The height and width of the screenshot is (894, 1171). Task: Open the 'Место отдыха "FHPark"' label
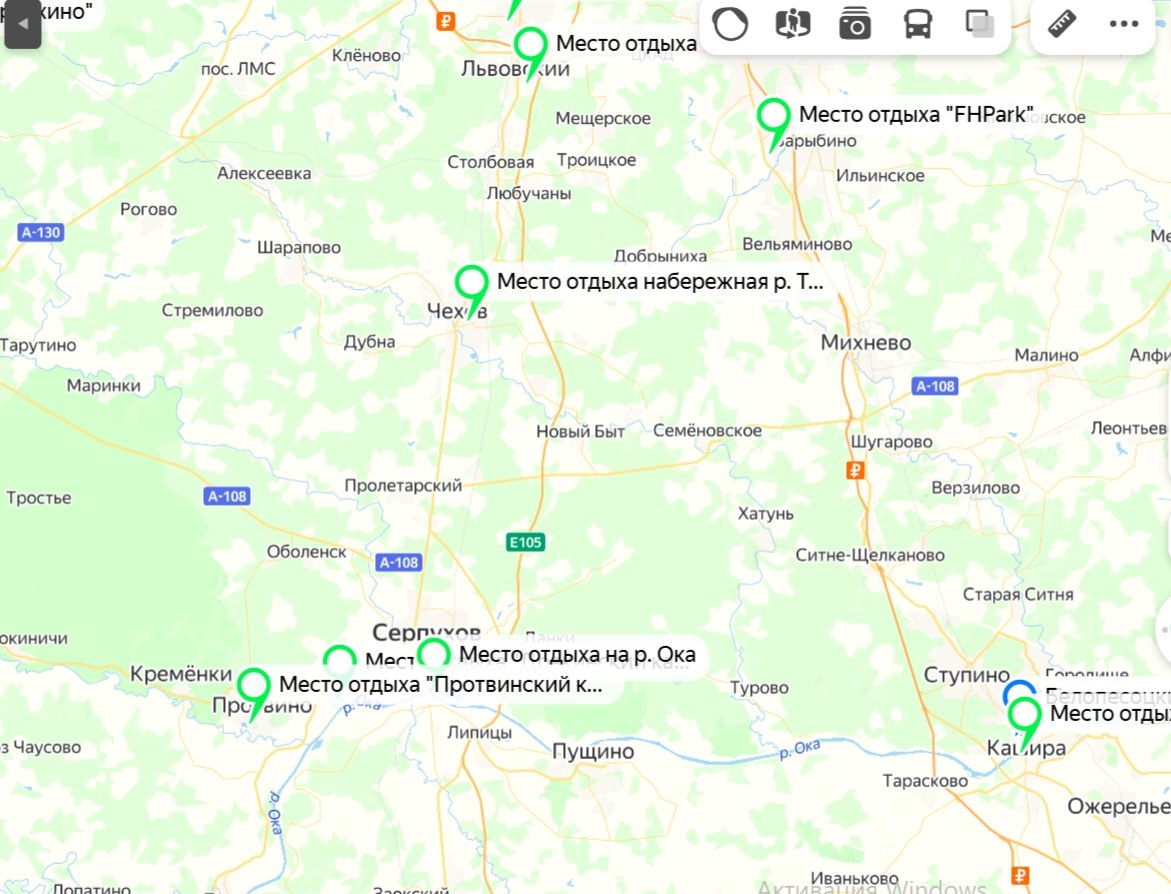point(916,114)
